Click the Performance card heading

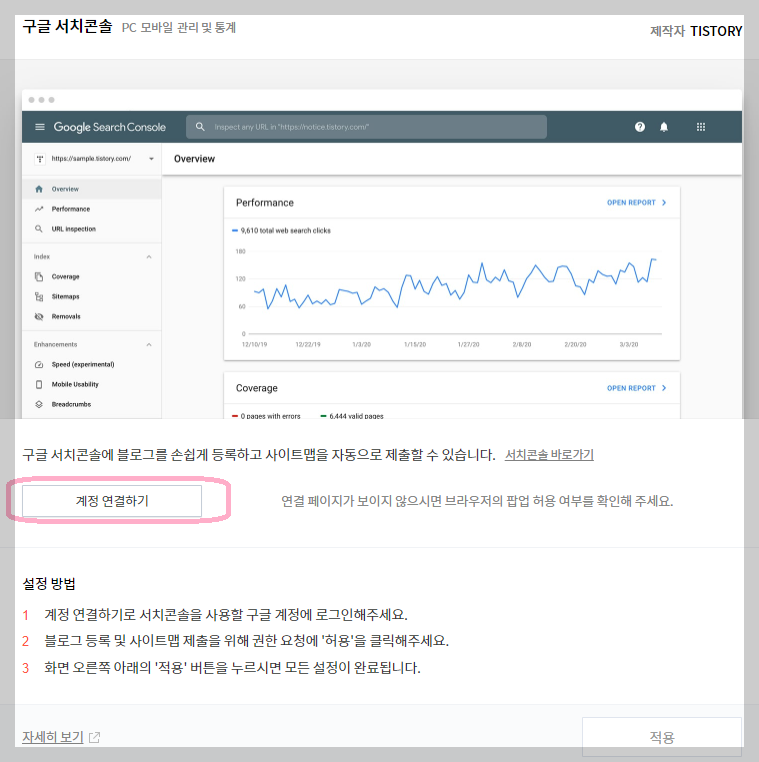click(265, 203)
